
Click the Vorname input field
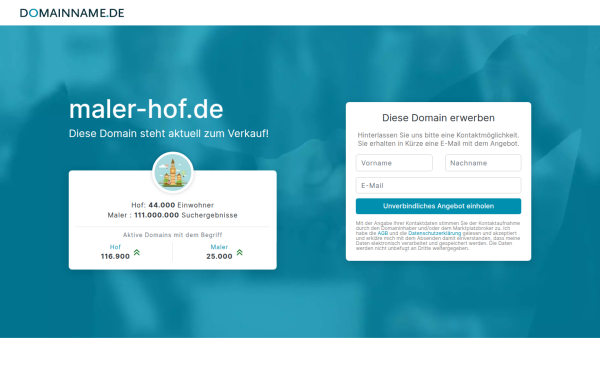394,163
